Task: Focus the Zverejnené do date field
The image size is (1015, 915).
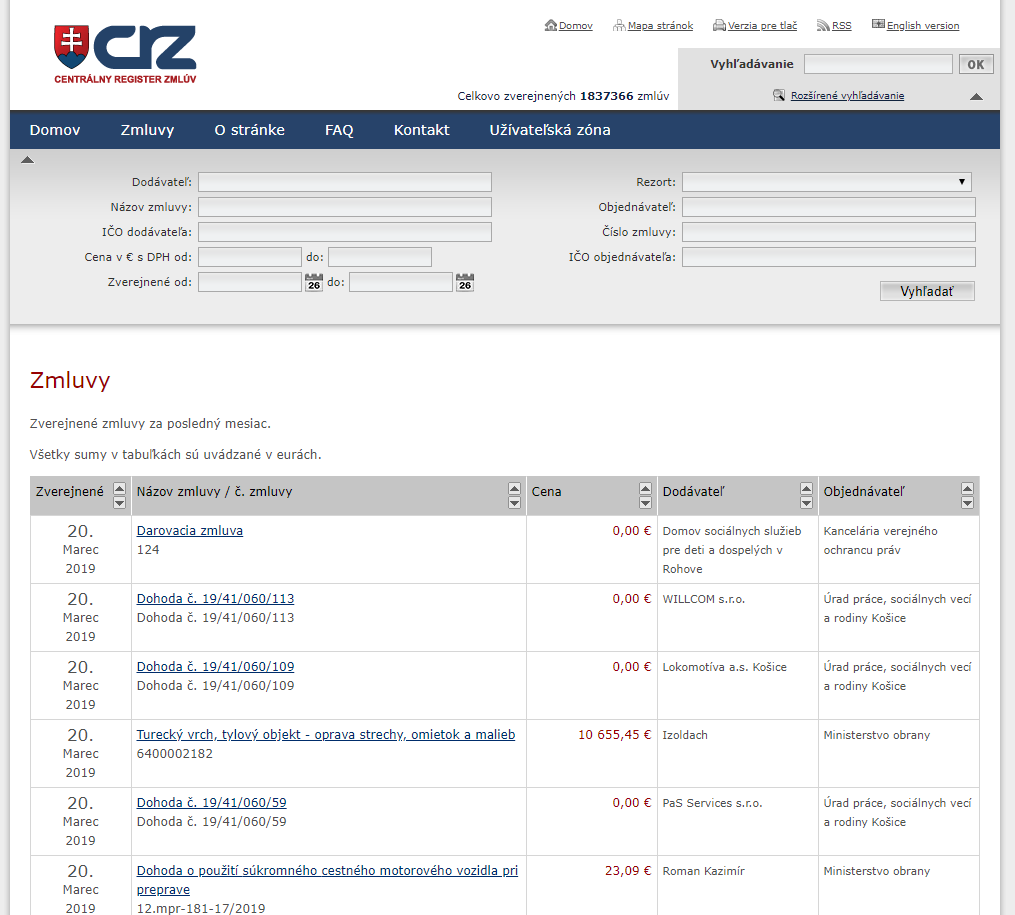Action: pos(401,282)
